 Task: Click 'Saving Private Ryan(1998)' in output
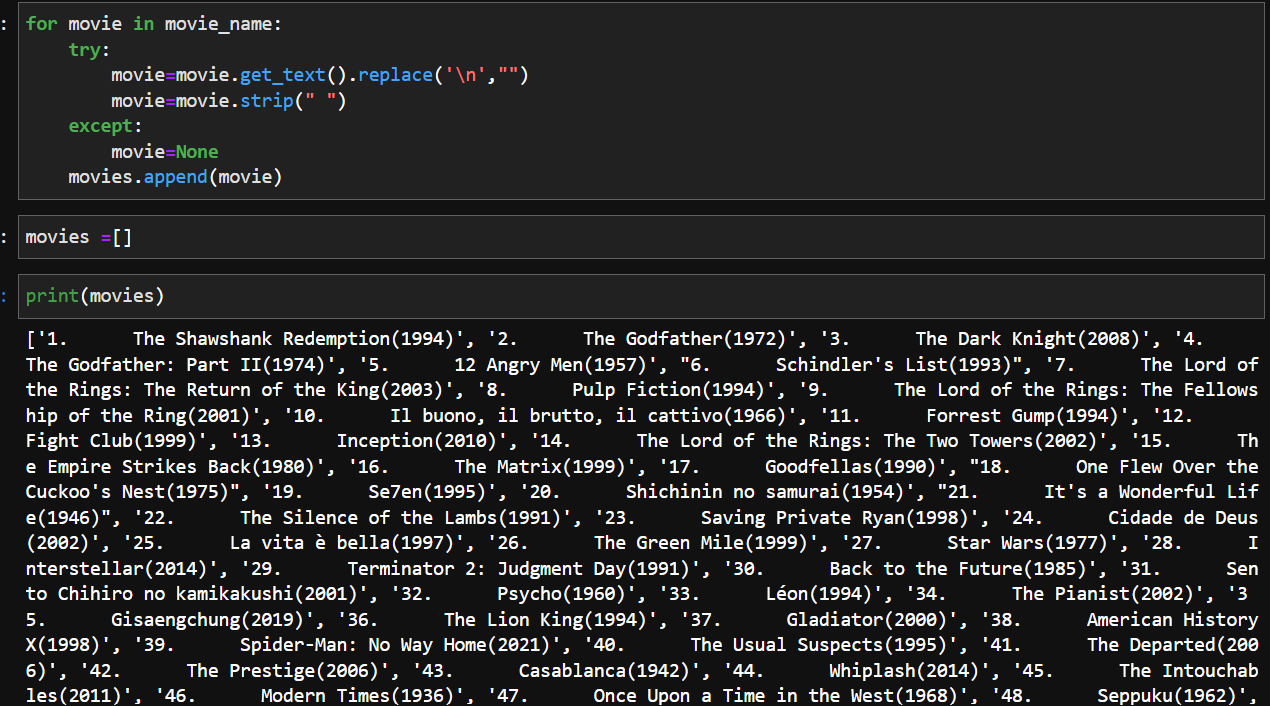tap(834, 518)
